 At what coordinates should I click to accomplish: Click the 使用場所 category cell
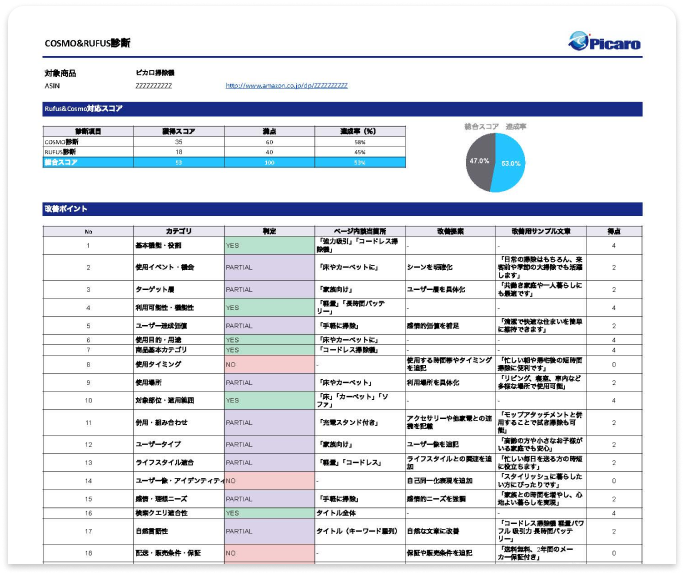(179, 382)
